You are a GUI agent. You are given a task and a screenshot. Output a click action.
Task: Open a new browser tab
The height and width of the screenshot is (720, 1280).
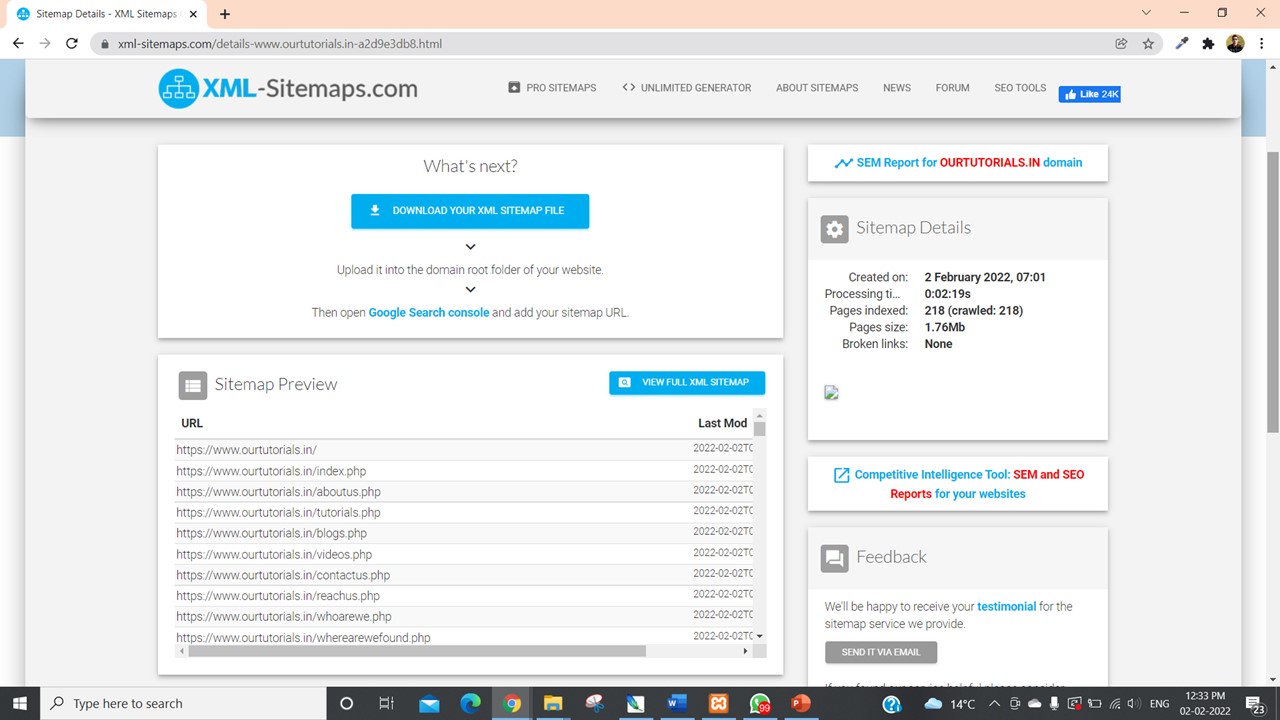(225, 14)
